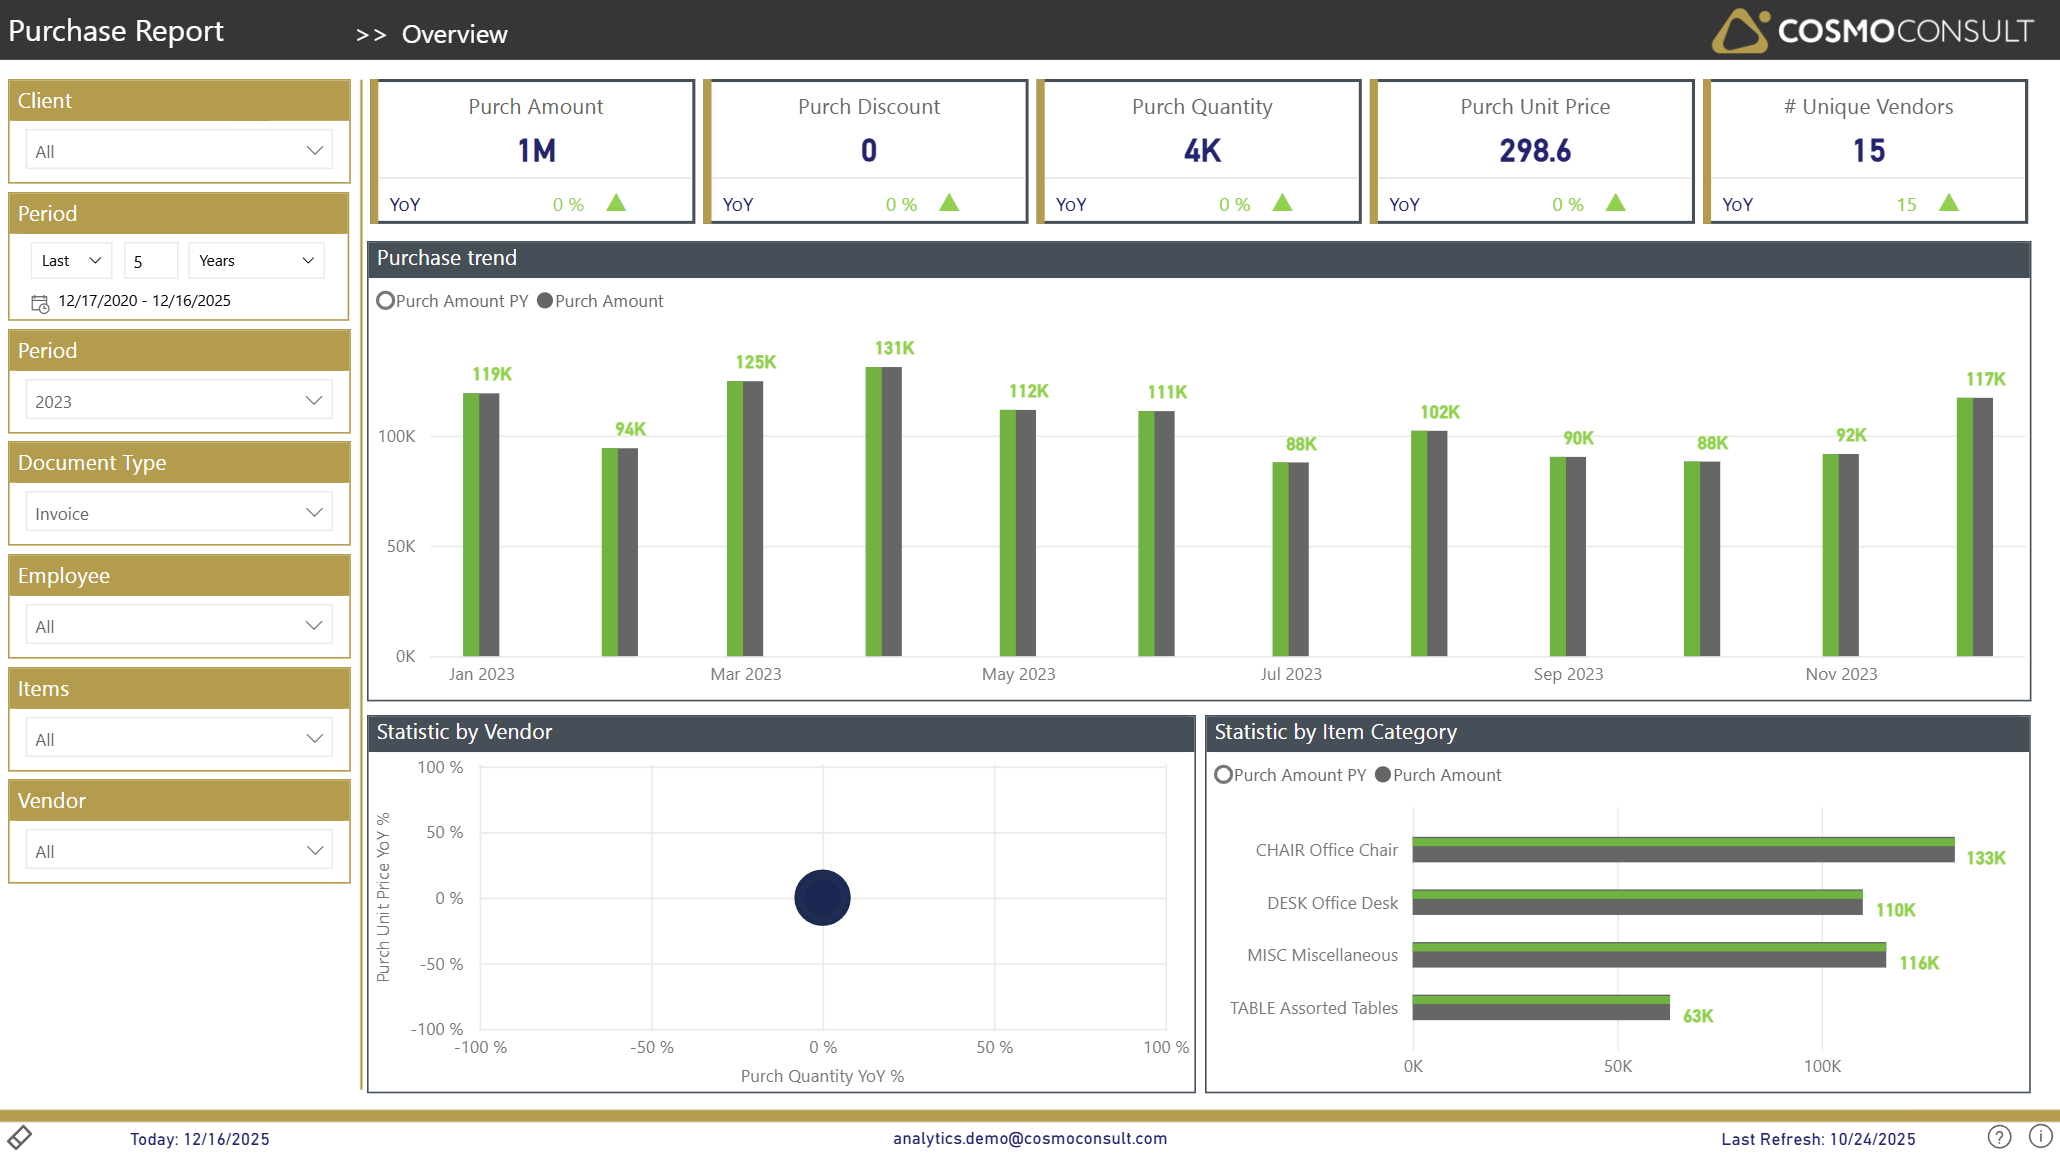Click the YoY arrow on Purch Quantity card
This screenshot has width=2060, height=1154.
1283,202
